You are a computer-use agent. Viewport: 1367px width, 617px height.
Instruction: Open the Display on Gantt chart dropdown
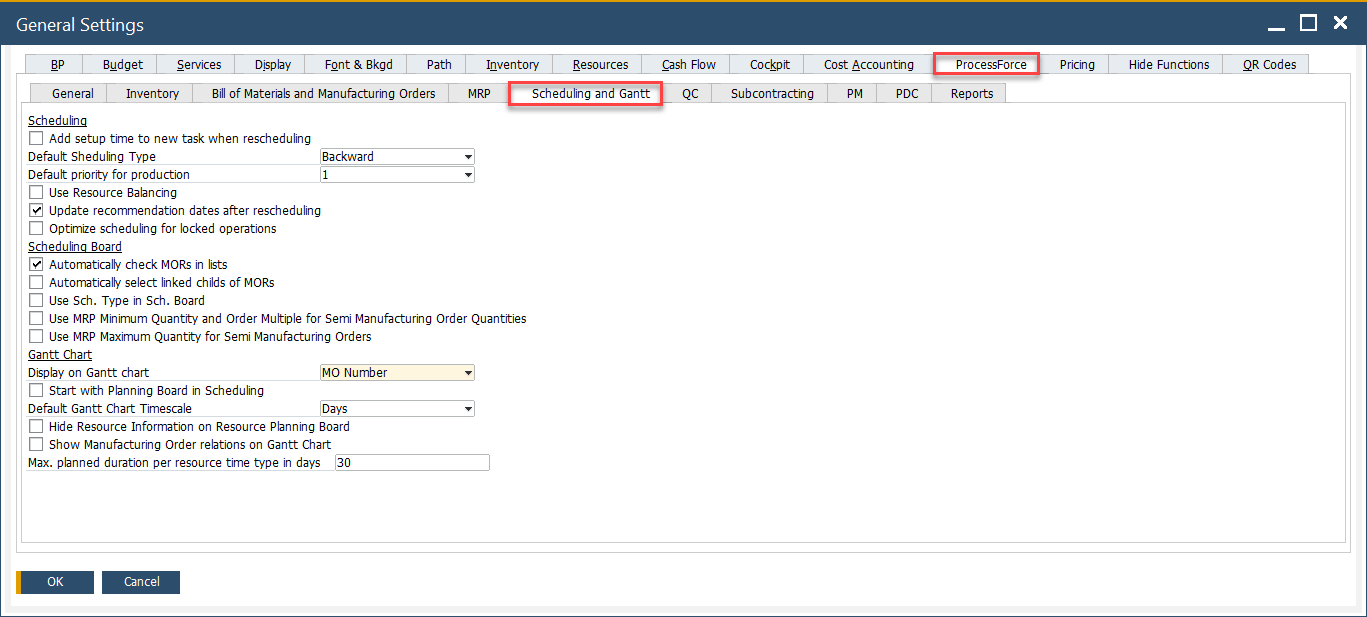467,372
